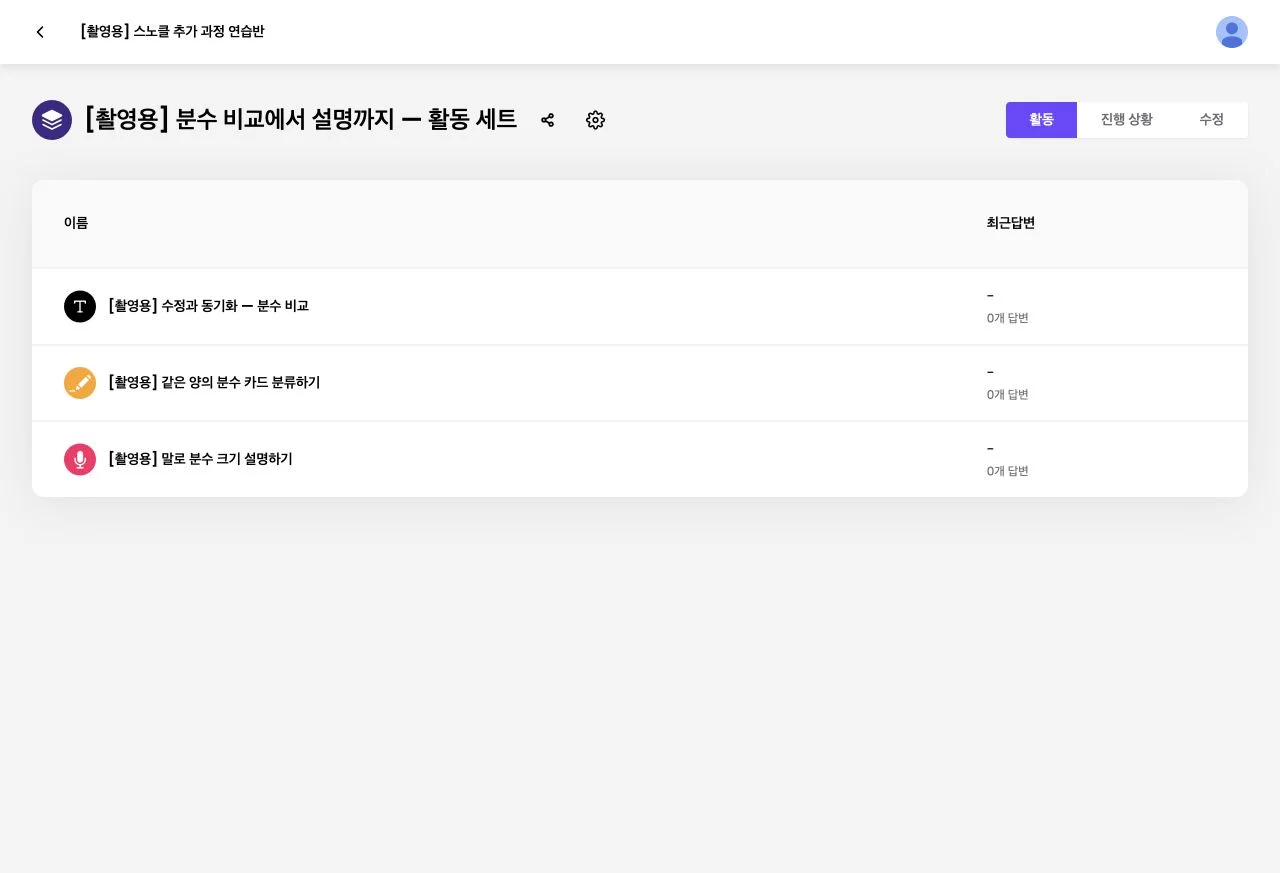
Task: Switch to the 진행 상황 tab
Action: click(1126, 120)
